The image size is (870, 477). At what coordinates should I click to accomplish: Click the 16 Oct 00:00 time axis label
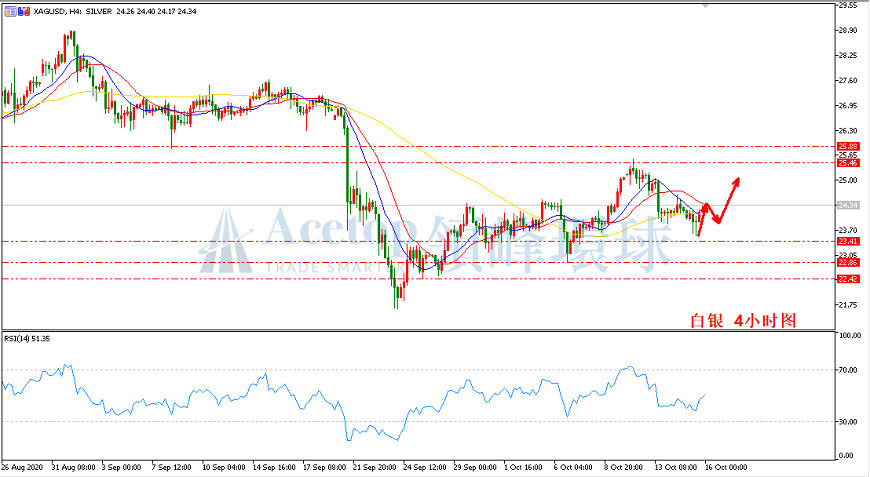(726, 468)
